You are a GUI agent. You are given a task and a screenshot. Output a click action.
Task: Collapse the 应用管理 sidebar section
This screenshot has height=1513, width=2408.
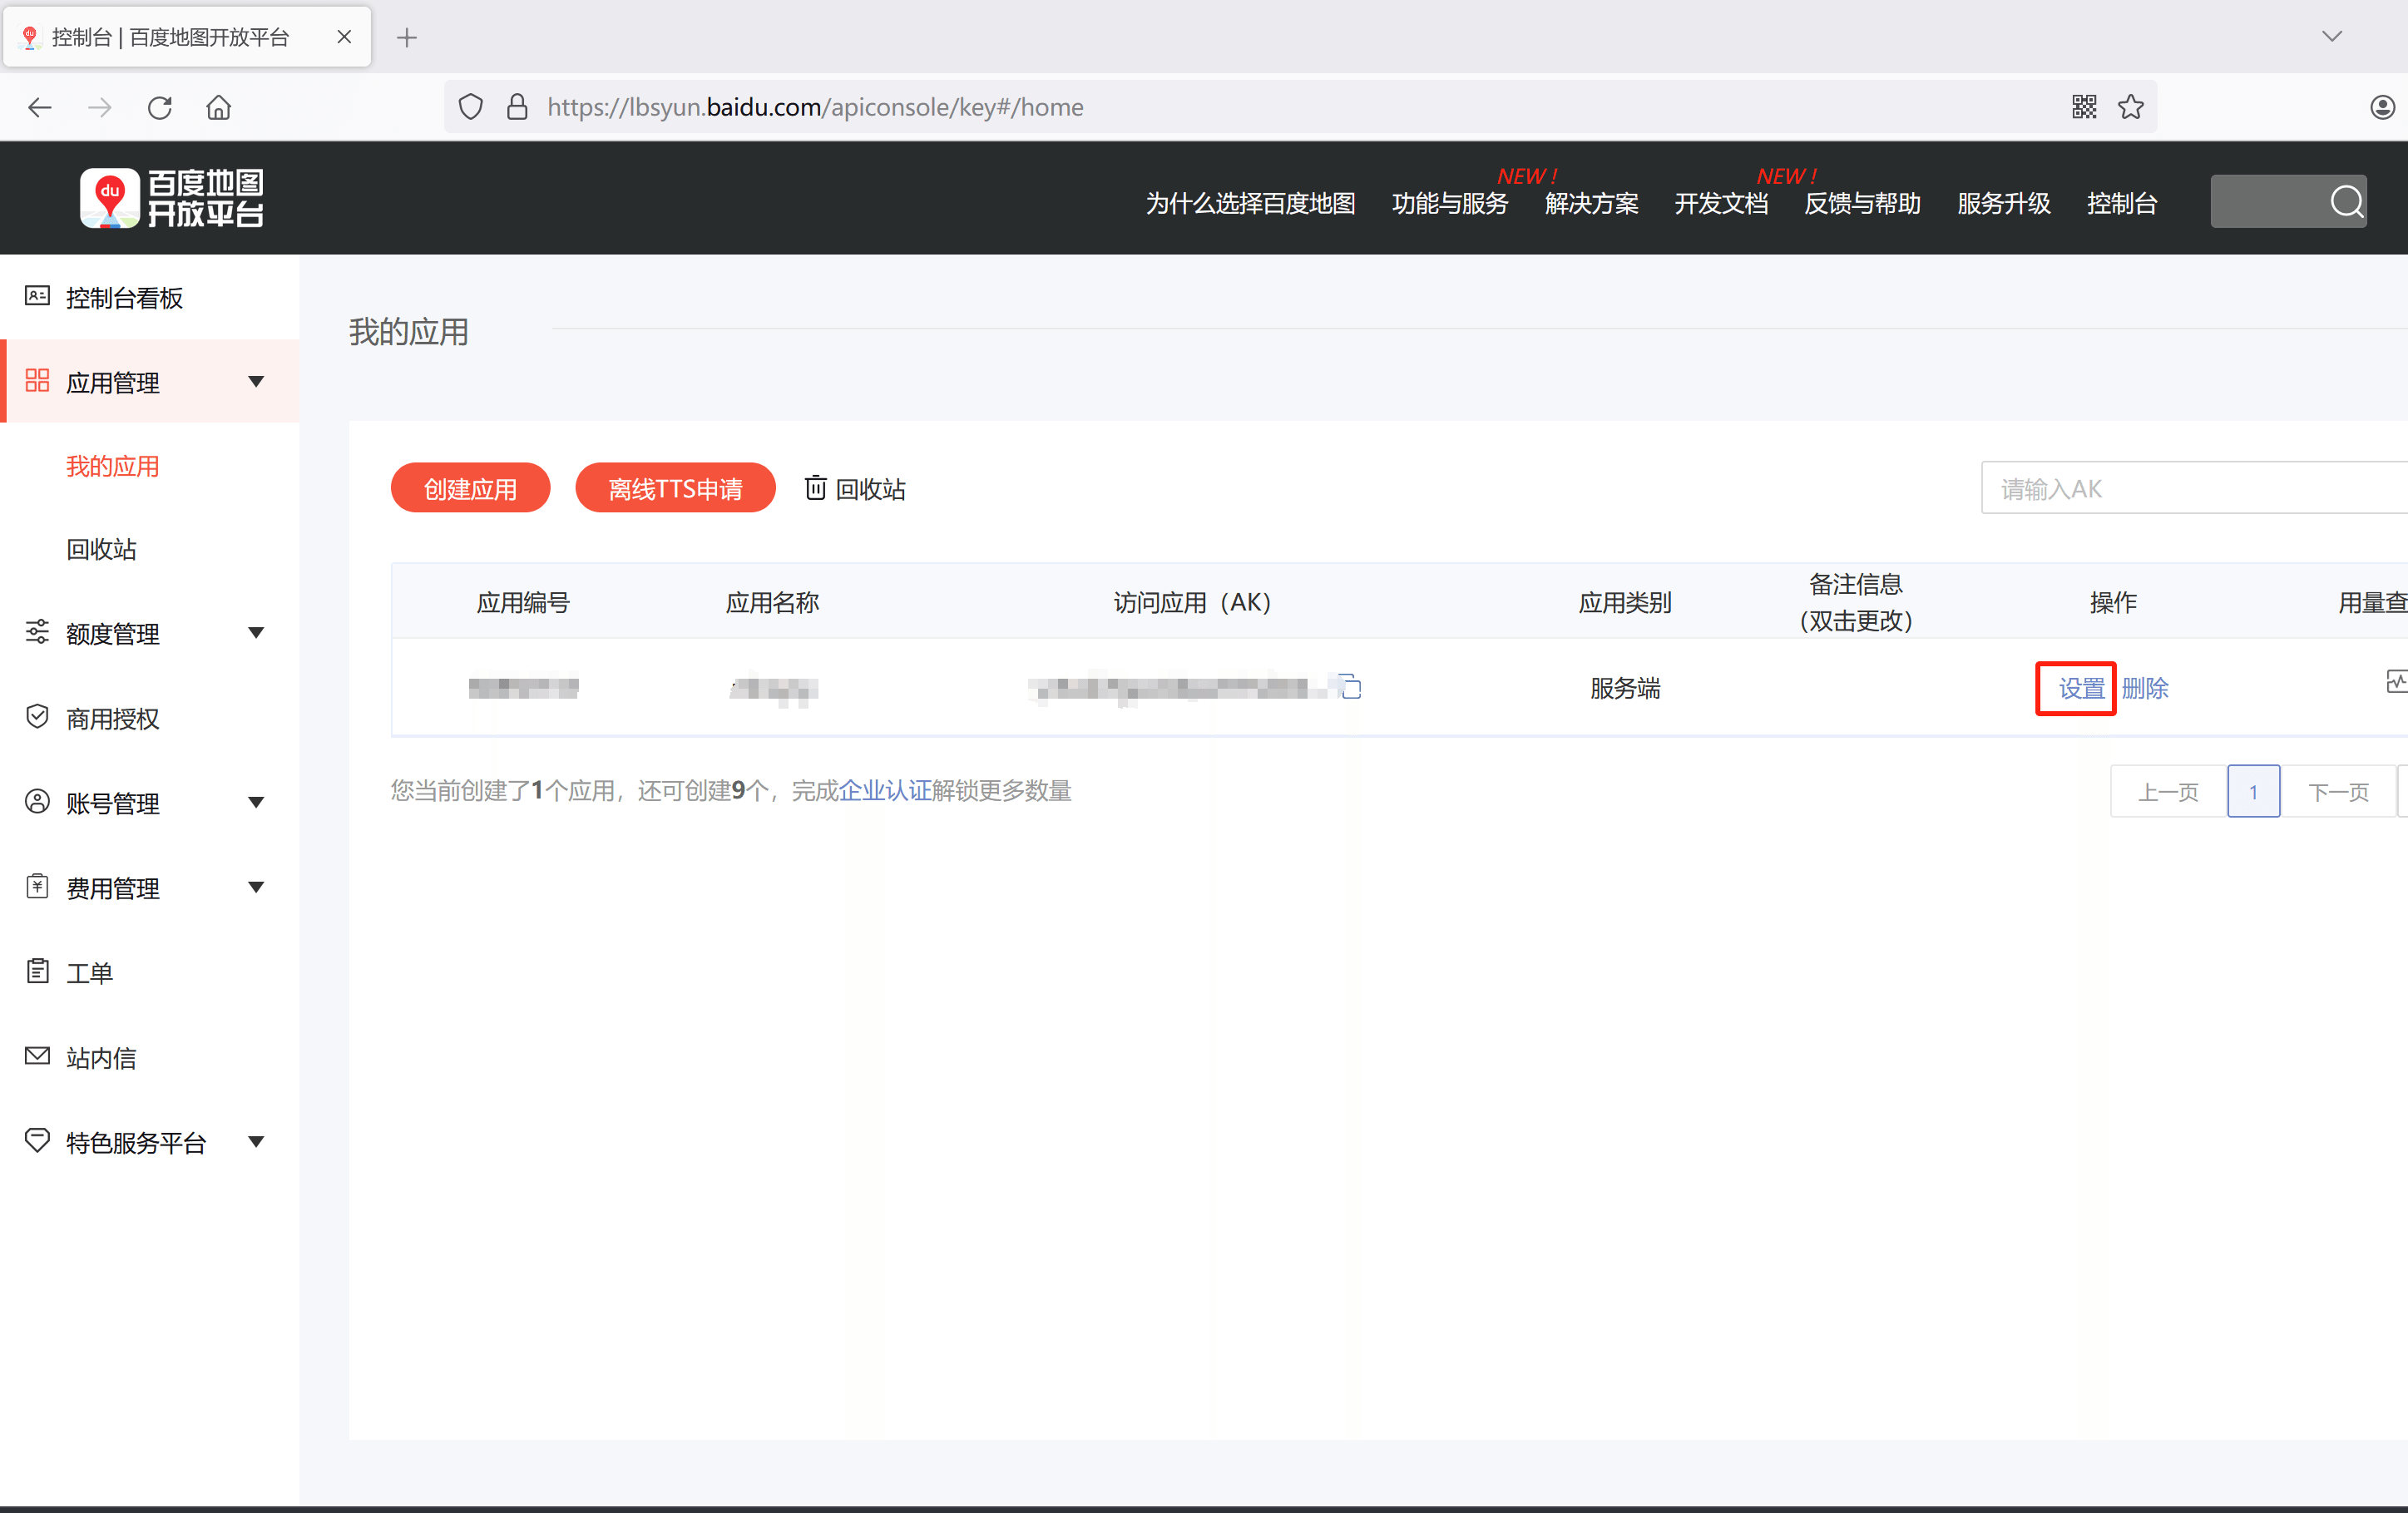coord(256,382)
